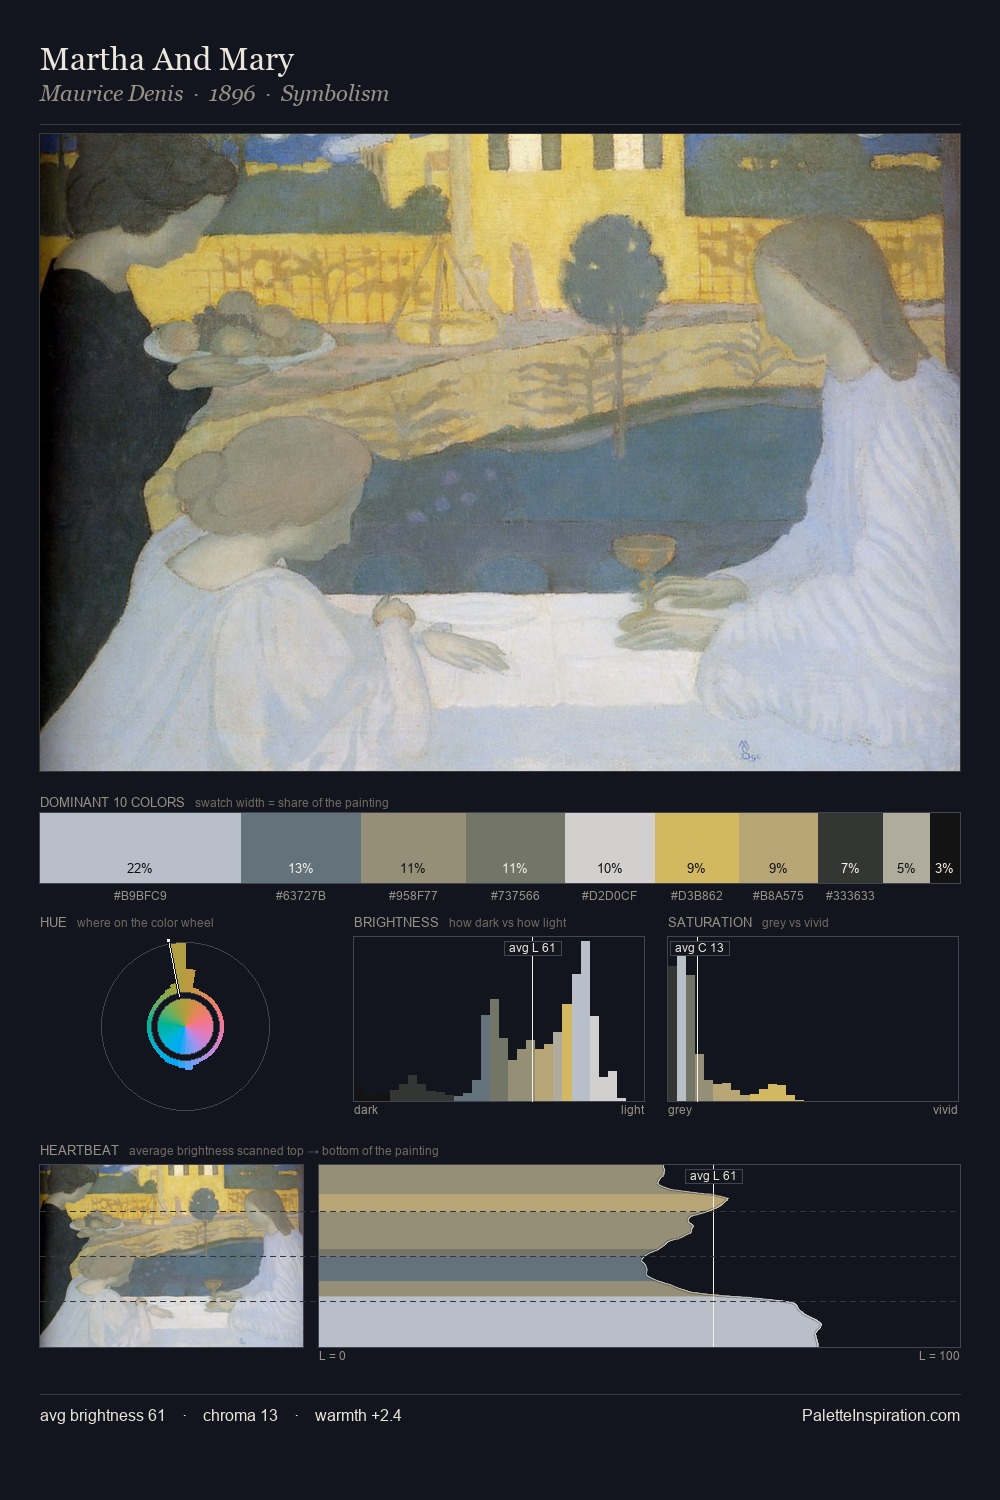Click the saturation histogram chart
Image resolution: width=1000 pixels, height=1500 pixels.
(x=813, y=1019)
